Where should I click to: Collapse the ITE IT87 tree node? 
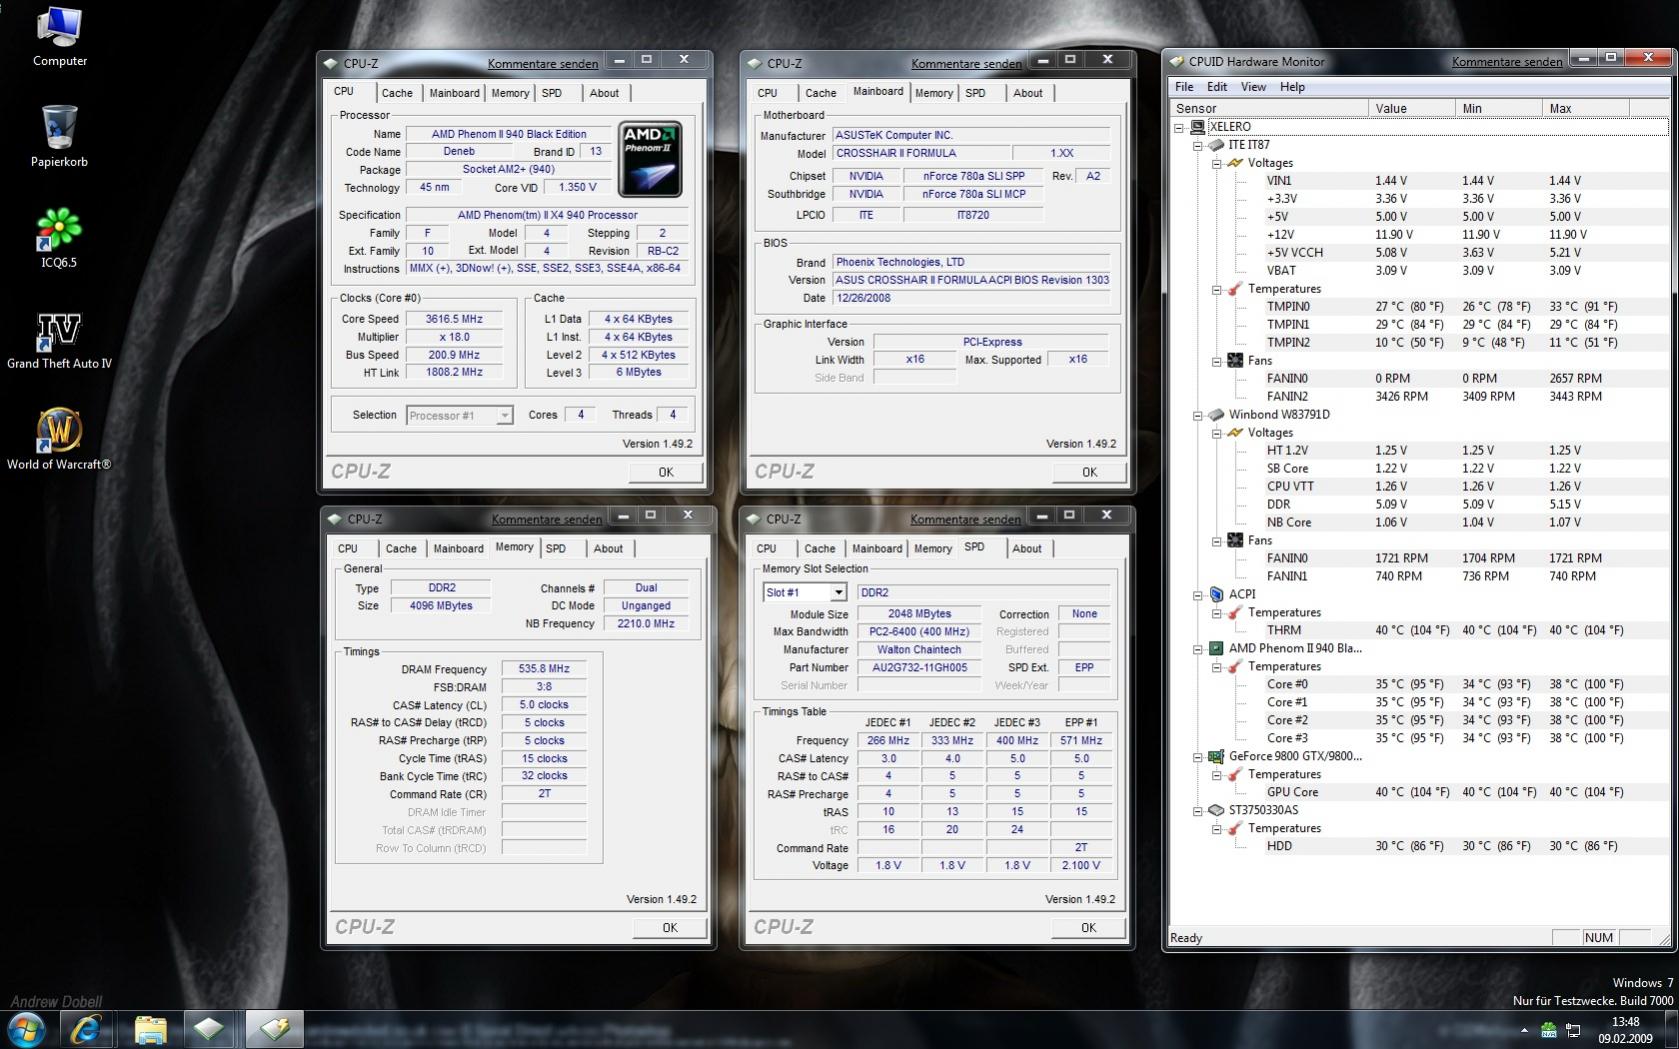[x=1197, y=145]
